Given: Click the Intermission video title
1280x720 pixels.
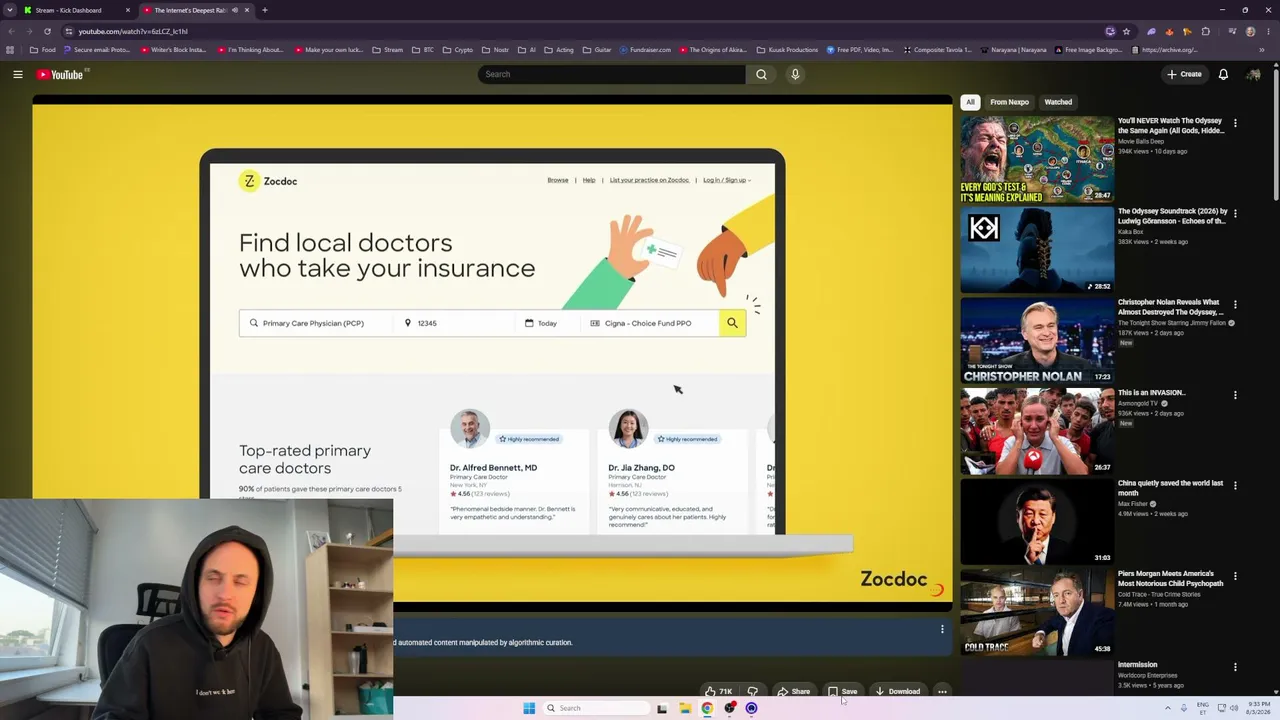Looking at the screenshot, I should tap(1137, 665).
